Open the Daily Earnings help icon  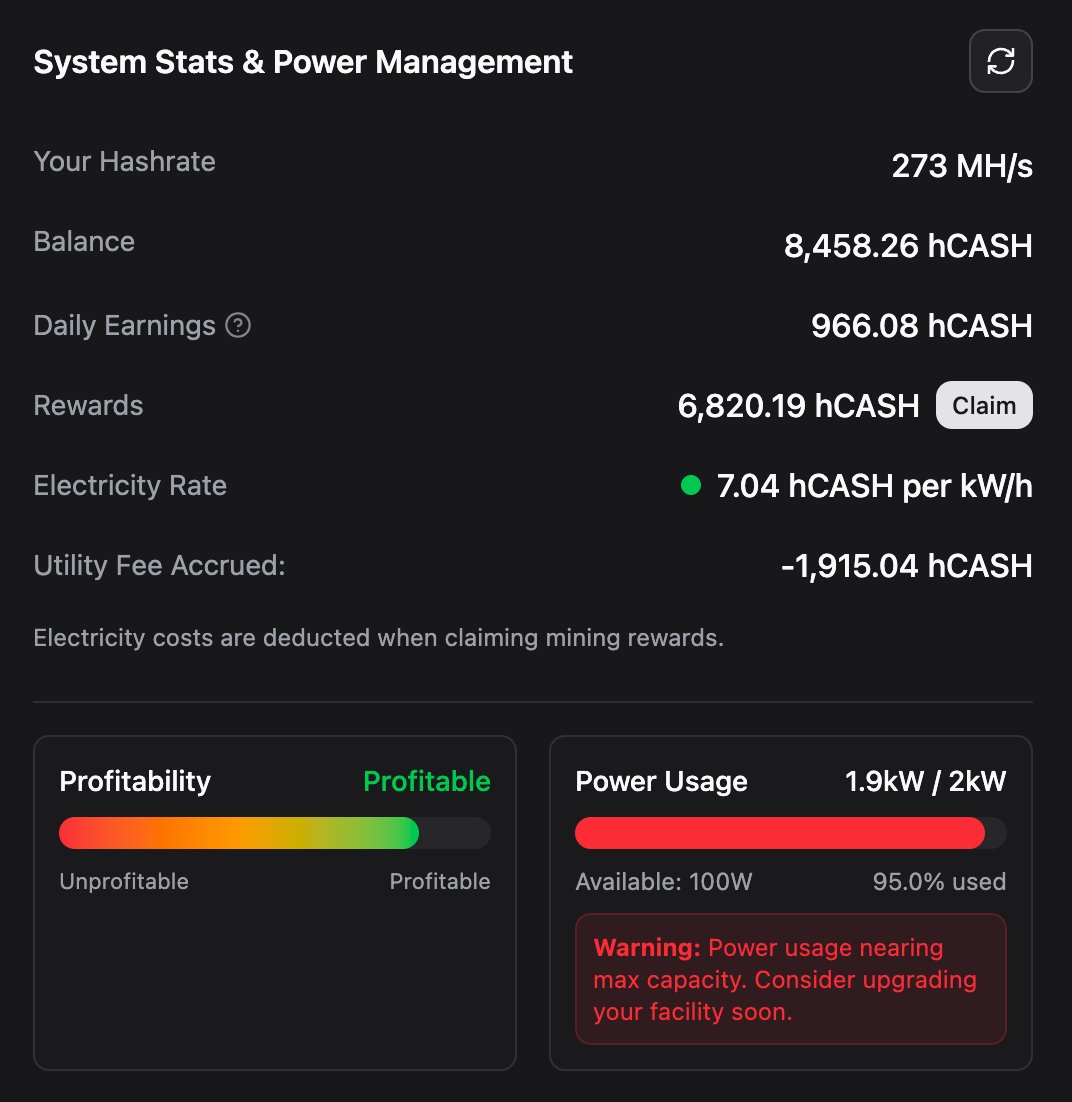click(x=238, y=325)
